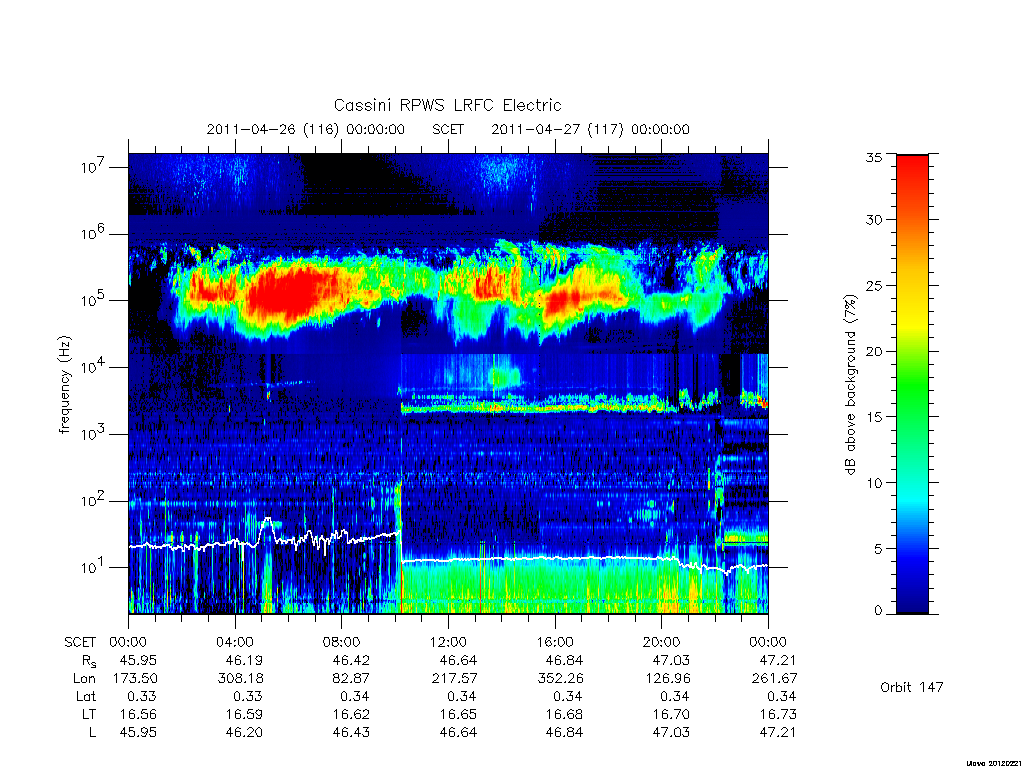Click L value '47.21'
The height and width of the screenshot is (768, 1024).
[x=778, y=733]
